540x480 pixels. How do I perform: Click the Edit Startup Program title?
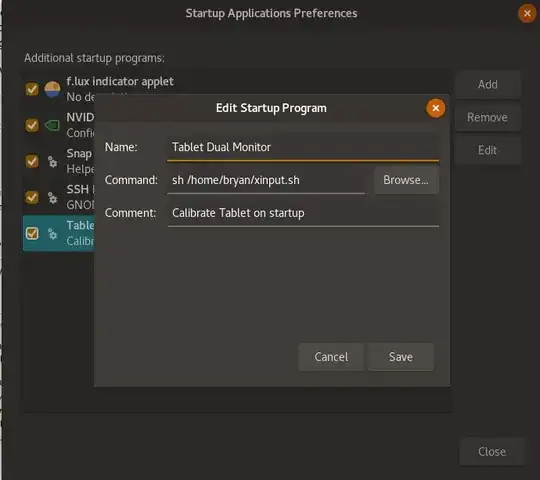[271, 108]
